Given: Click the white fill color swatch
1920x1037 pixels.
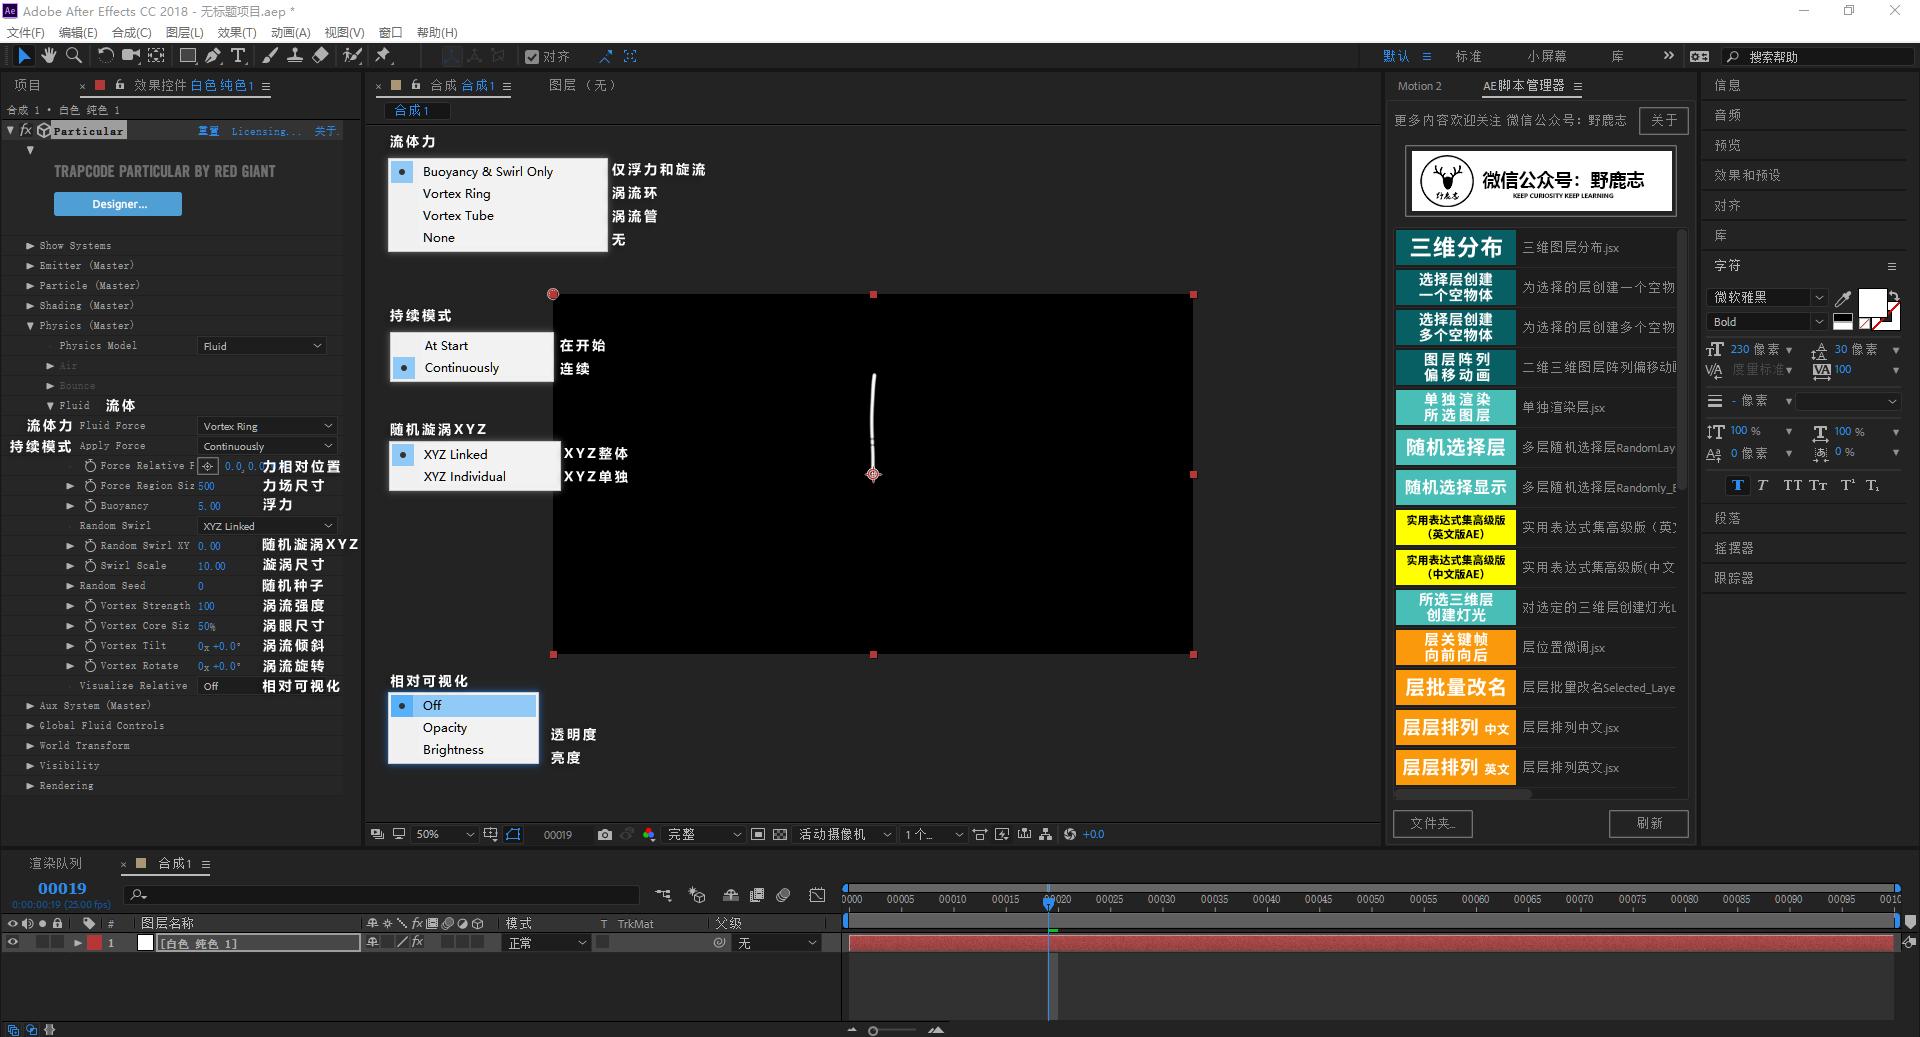Looking at the screenshot, I should pyautogui.click(x=1872, y=302).
